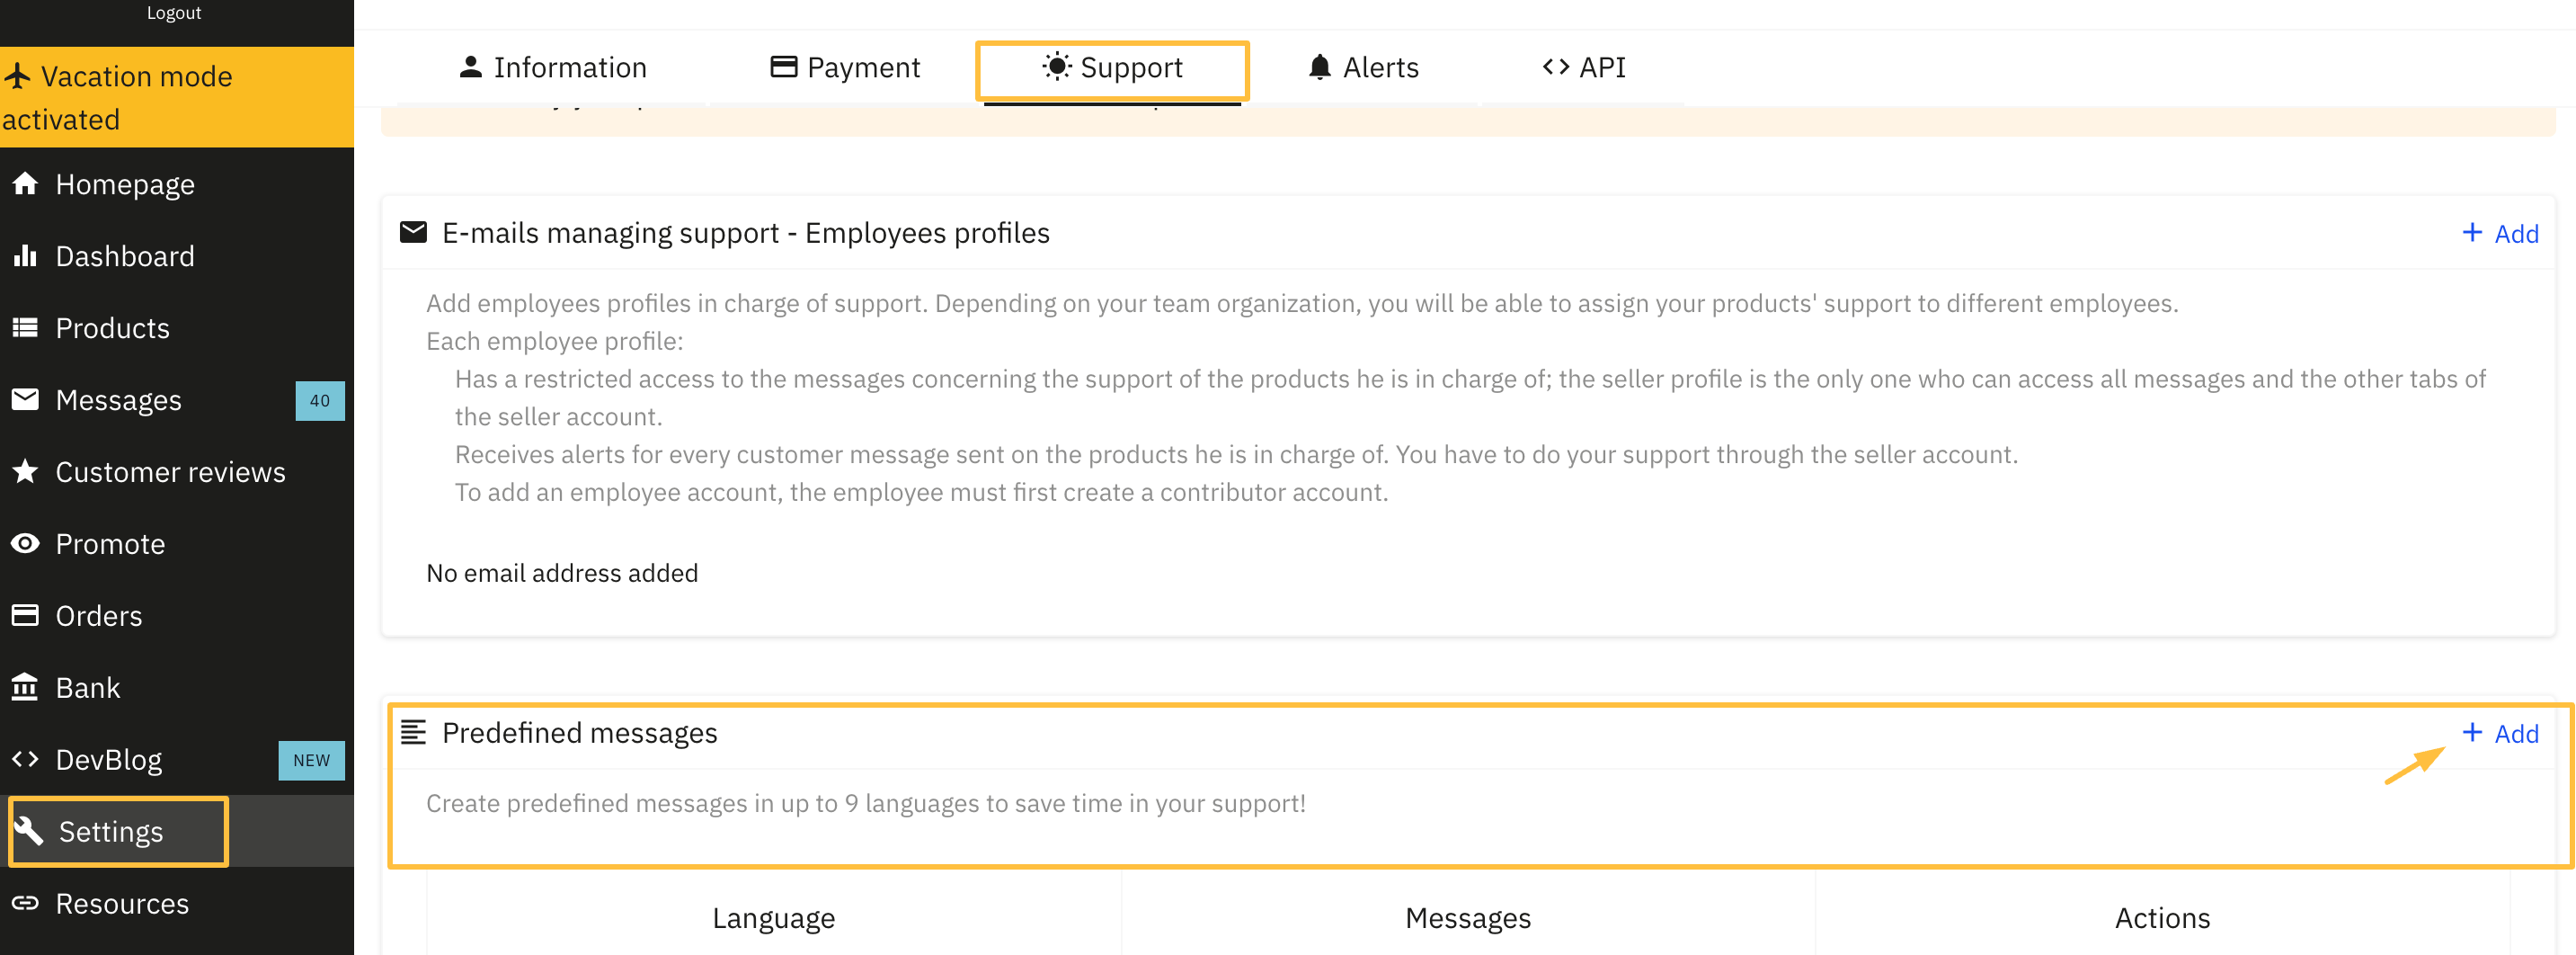Open DevBlog via the code icon
The width and height of the screenshot is (2576, 955).
coord(25,759)
